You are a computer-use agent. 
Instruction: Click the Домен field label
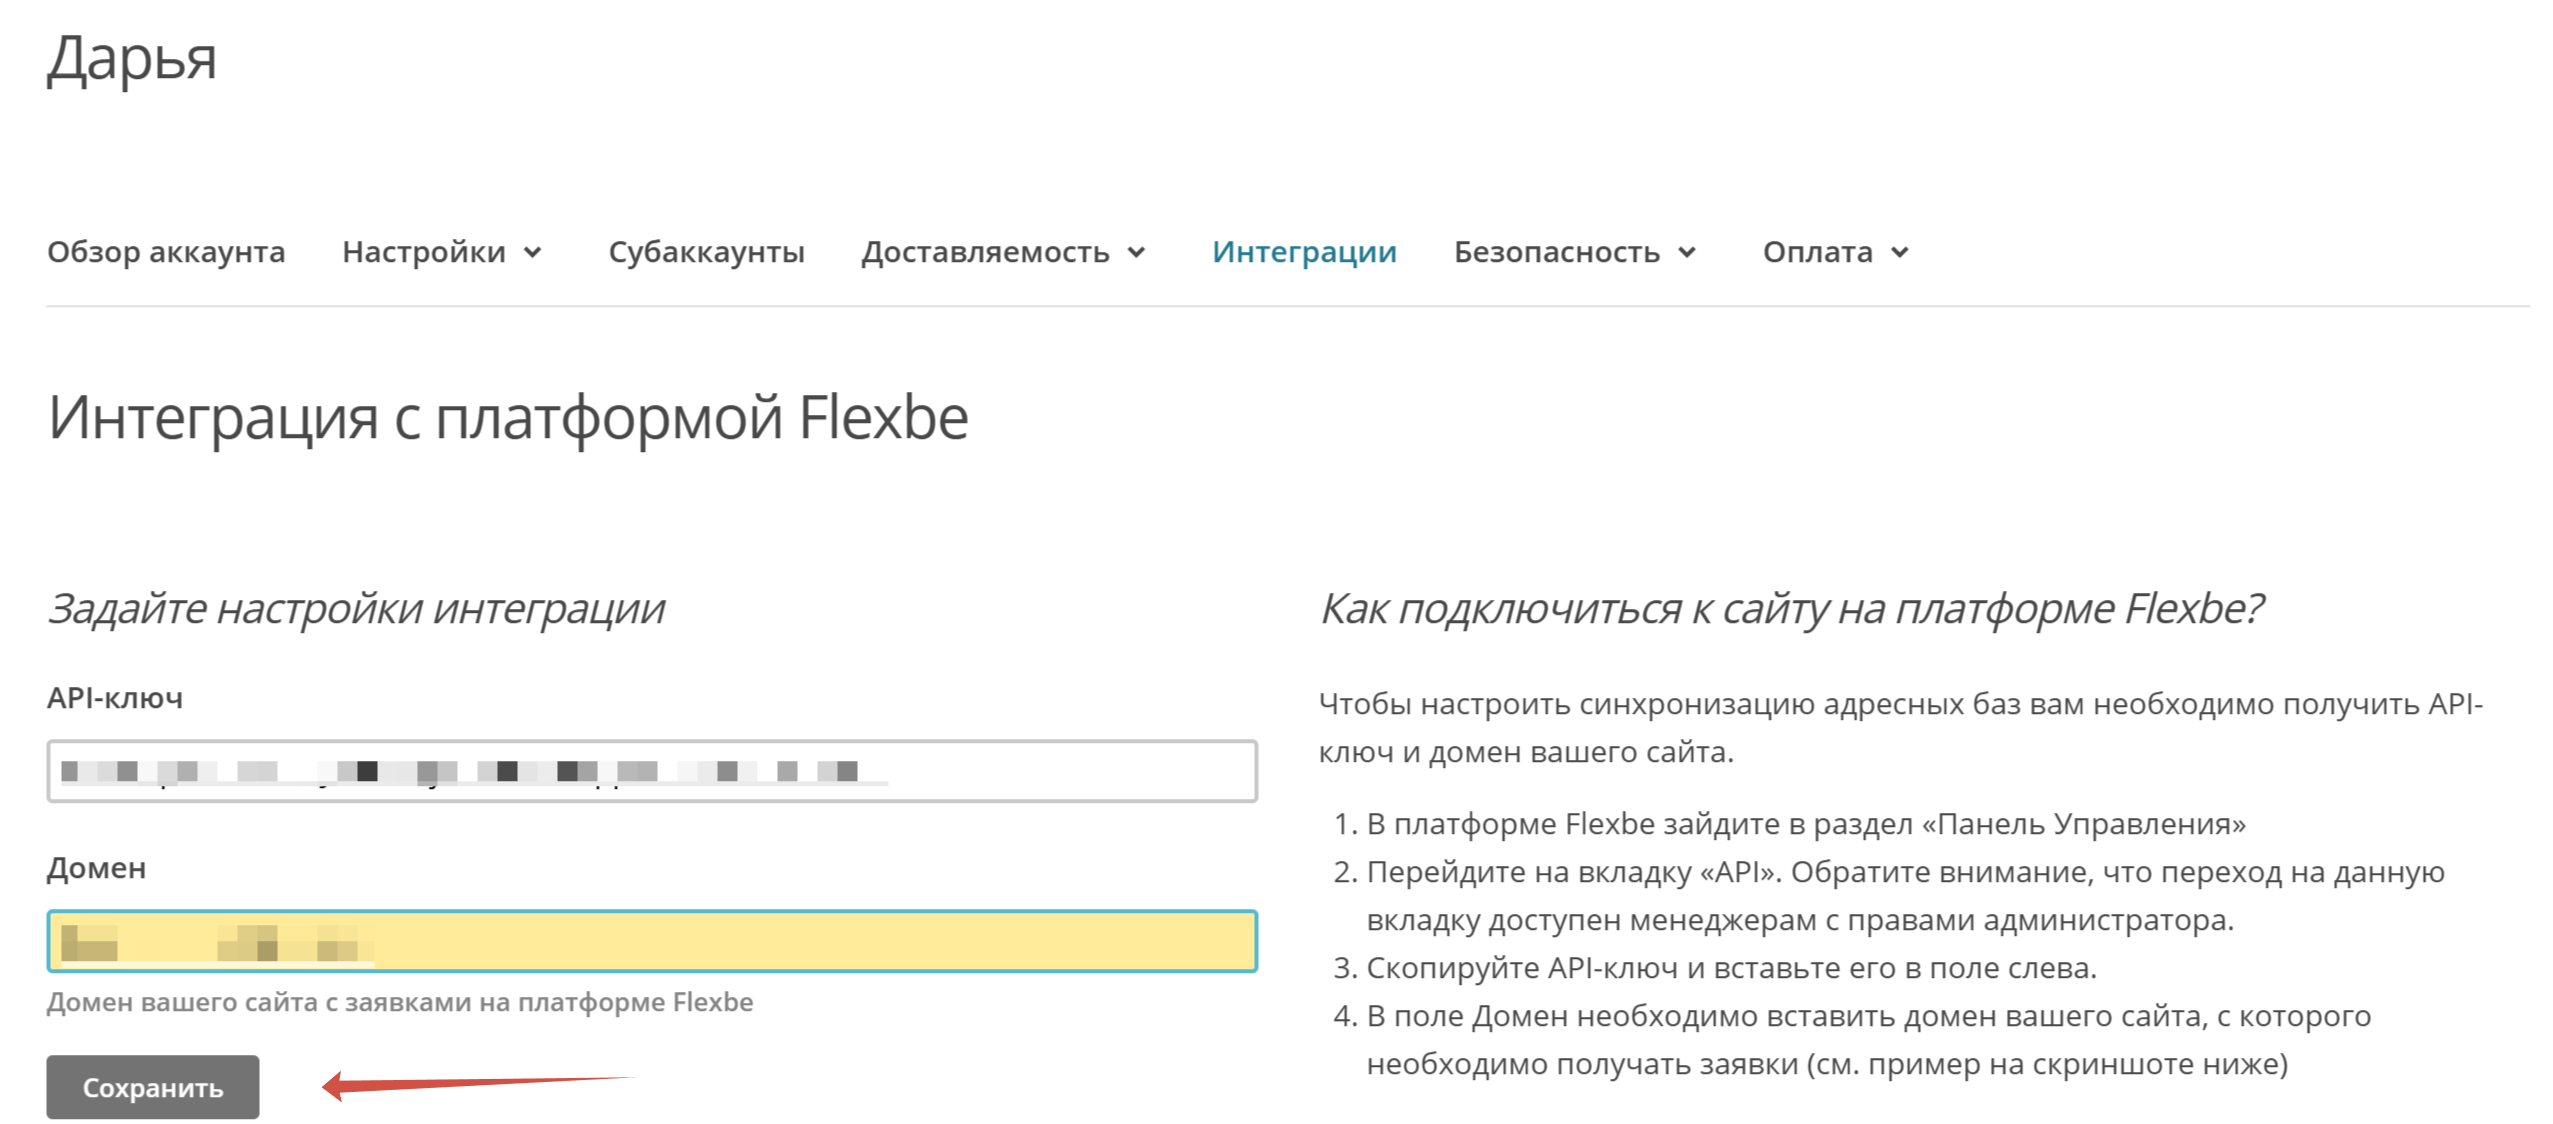[x=96, y=868]
